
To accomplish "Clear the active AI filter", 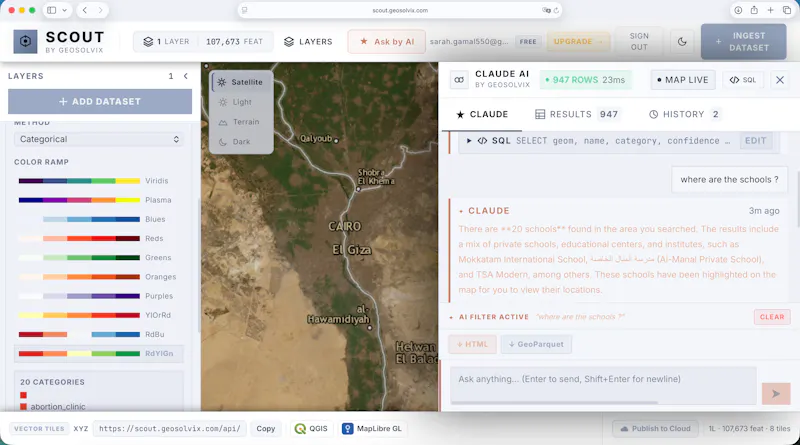I will tap(772, 317).
